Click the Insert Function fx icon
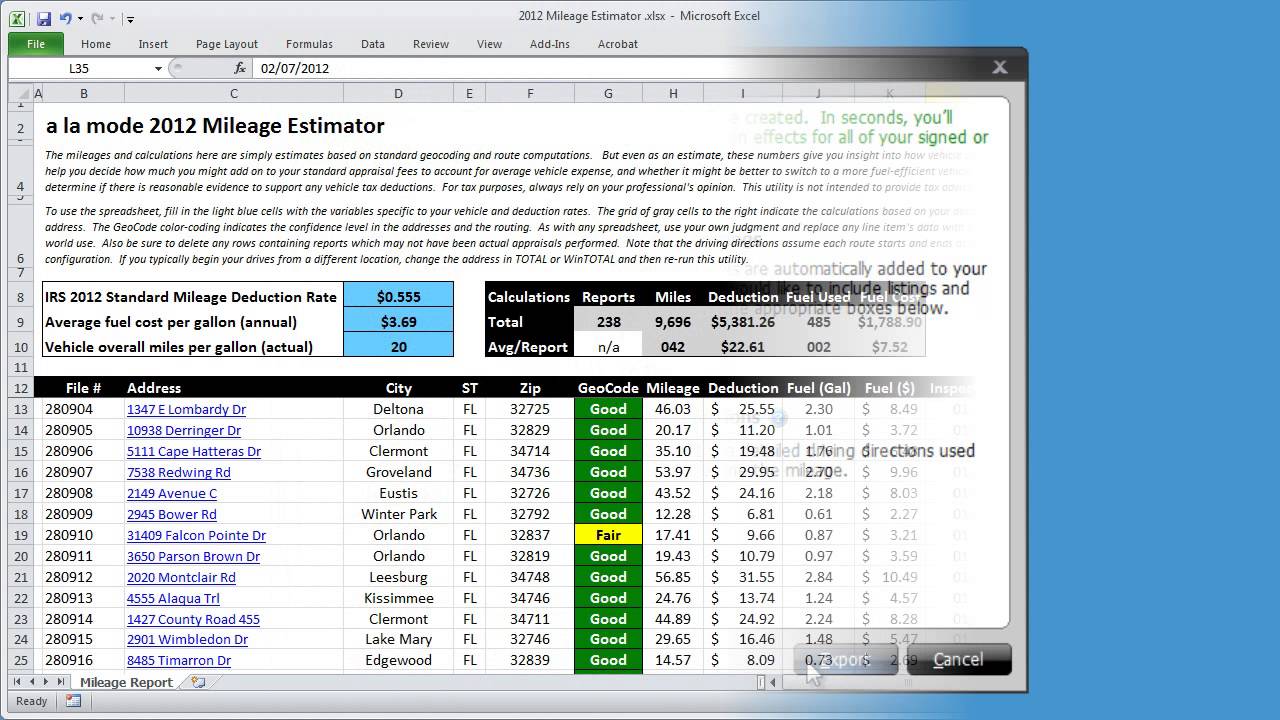The width and height of the screenshot is (1280, 720). tap(240, 69)
